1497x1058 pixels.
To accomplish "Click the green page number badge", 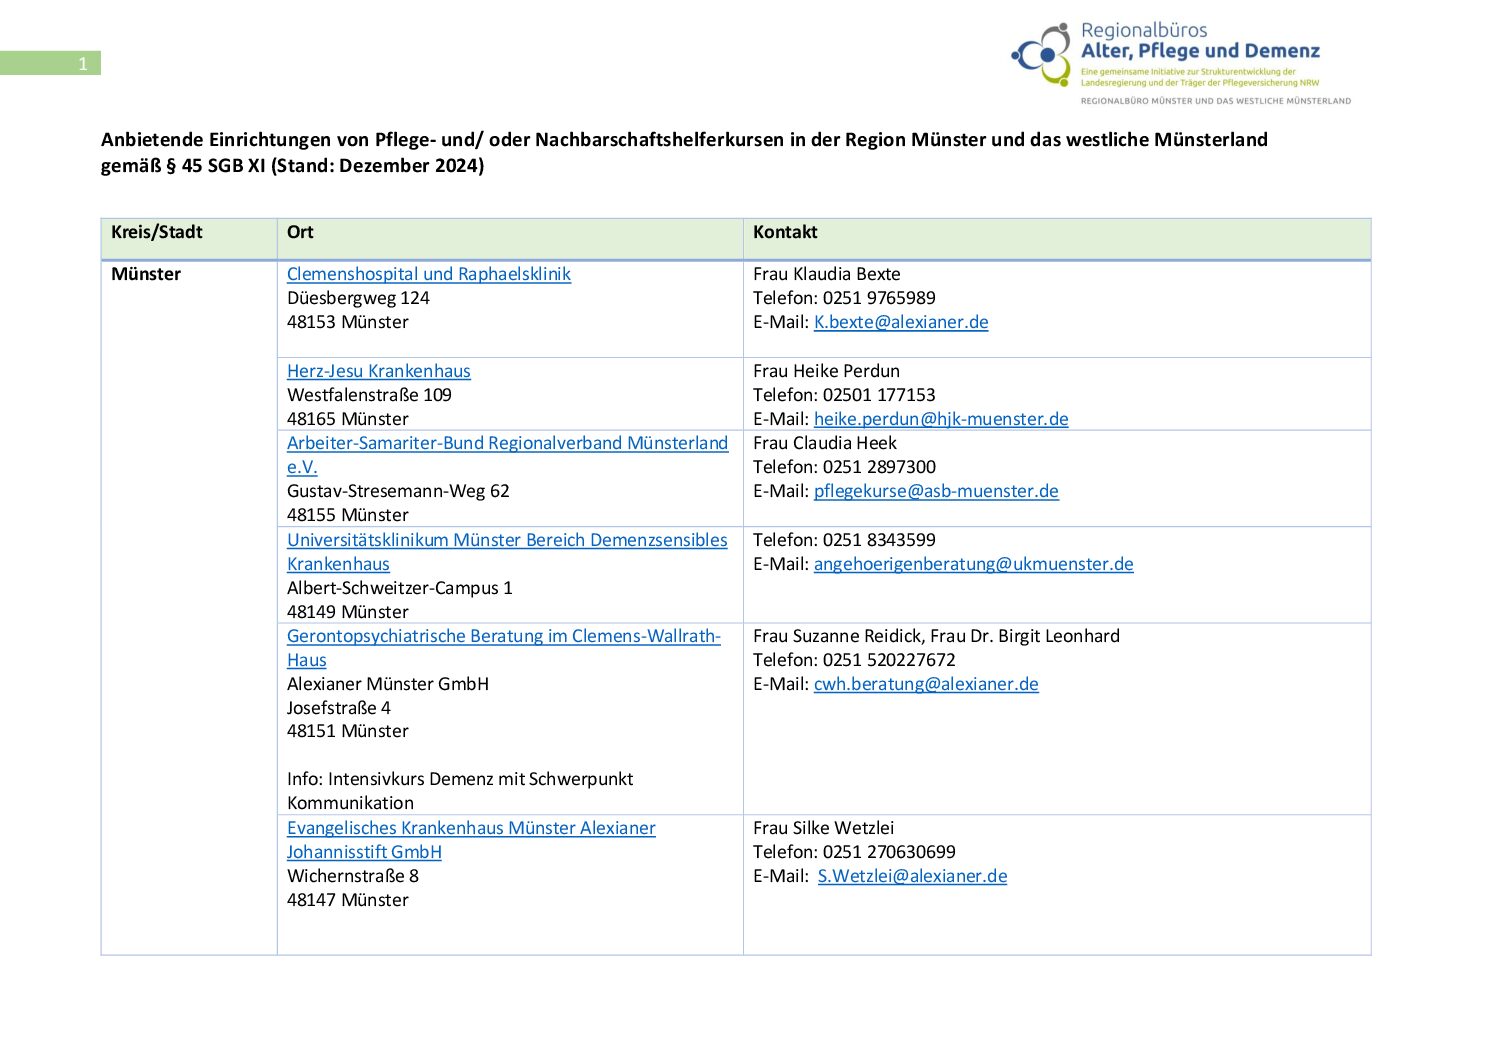I will click(51, 64).
